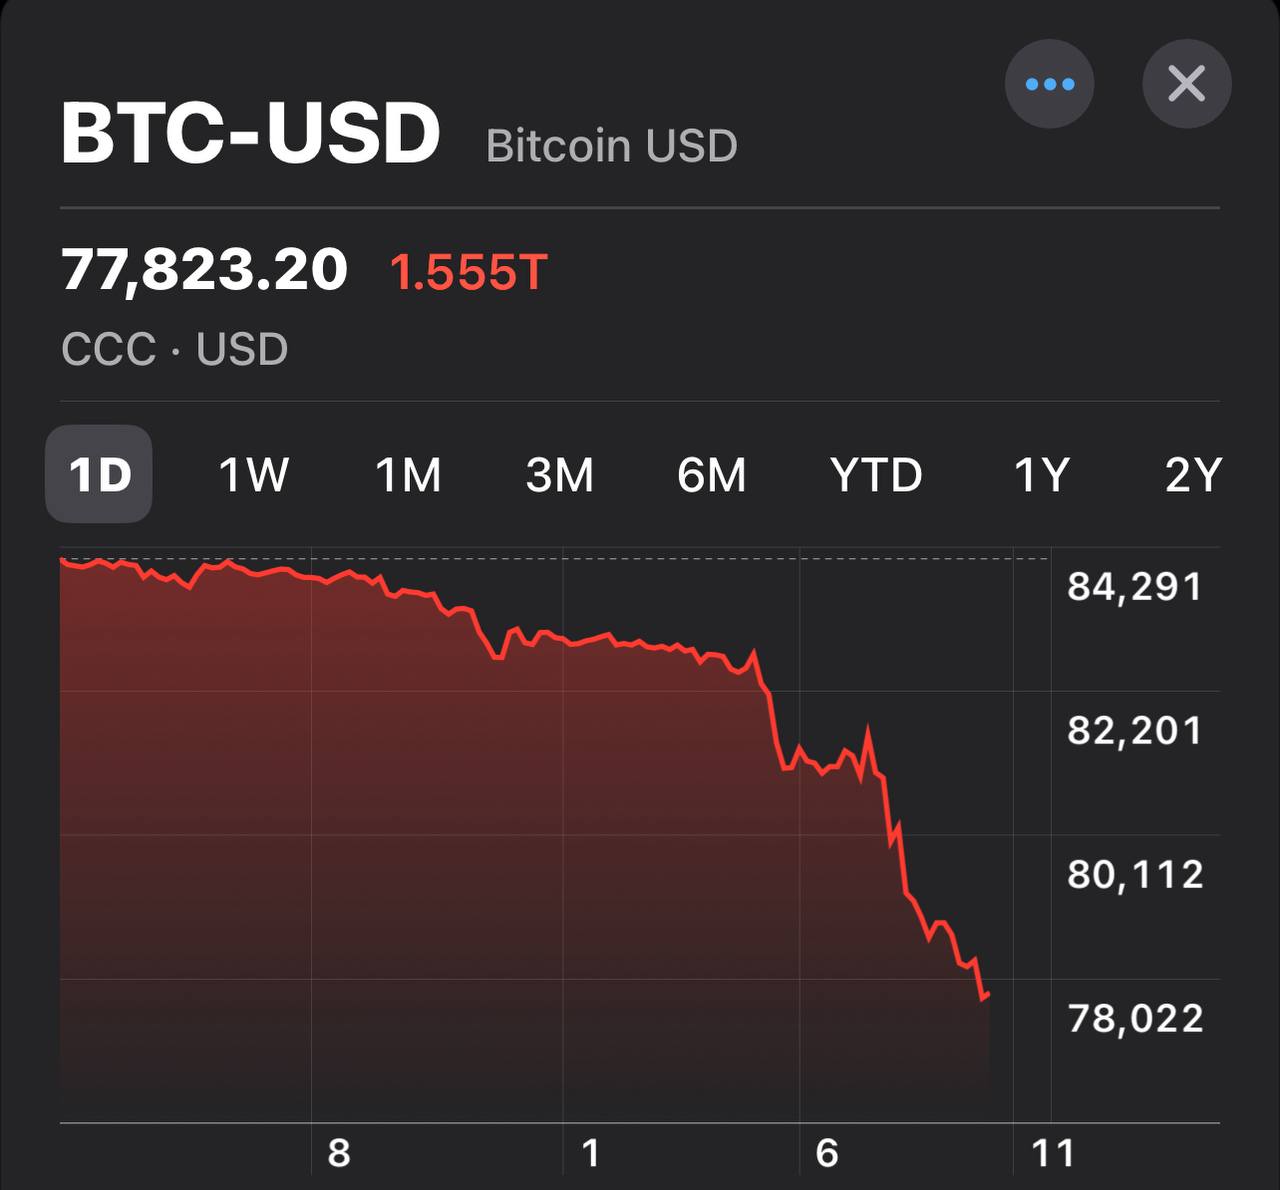Viewport: 1280px width, 1190px height.
Task: Show the 3M price chart
Action: (x=560, y=474)
